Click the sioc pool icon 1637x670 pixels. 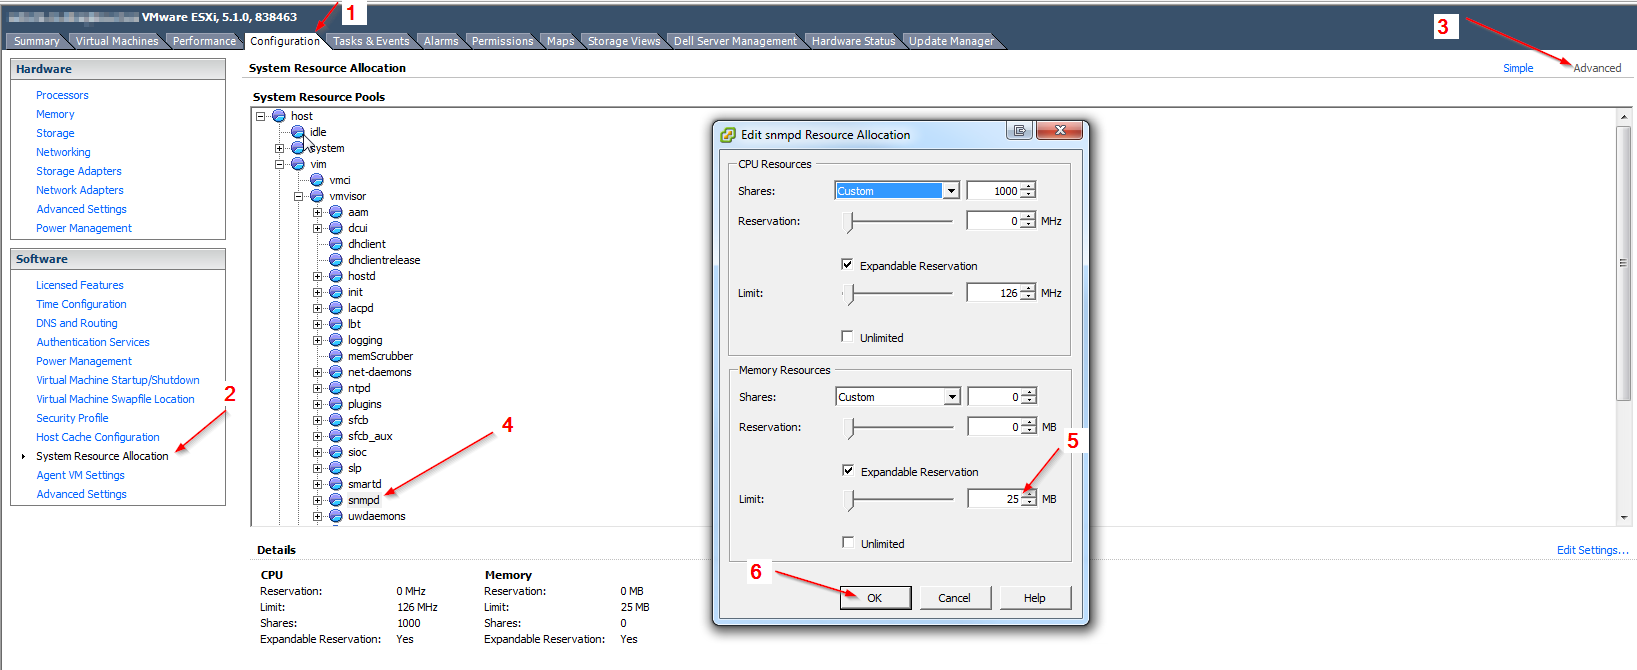(336, 452)
